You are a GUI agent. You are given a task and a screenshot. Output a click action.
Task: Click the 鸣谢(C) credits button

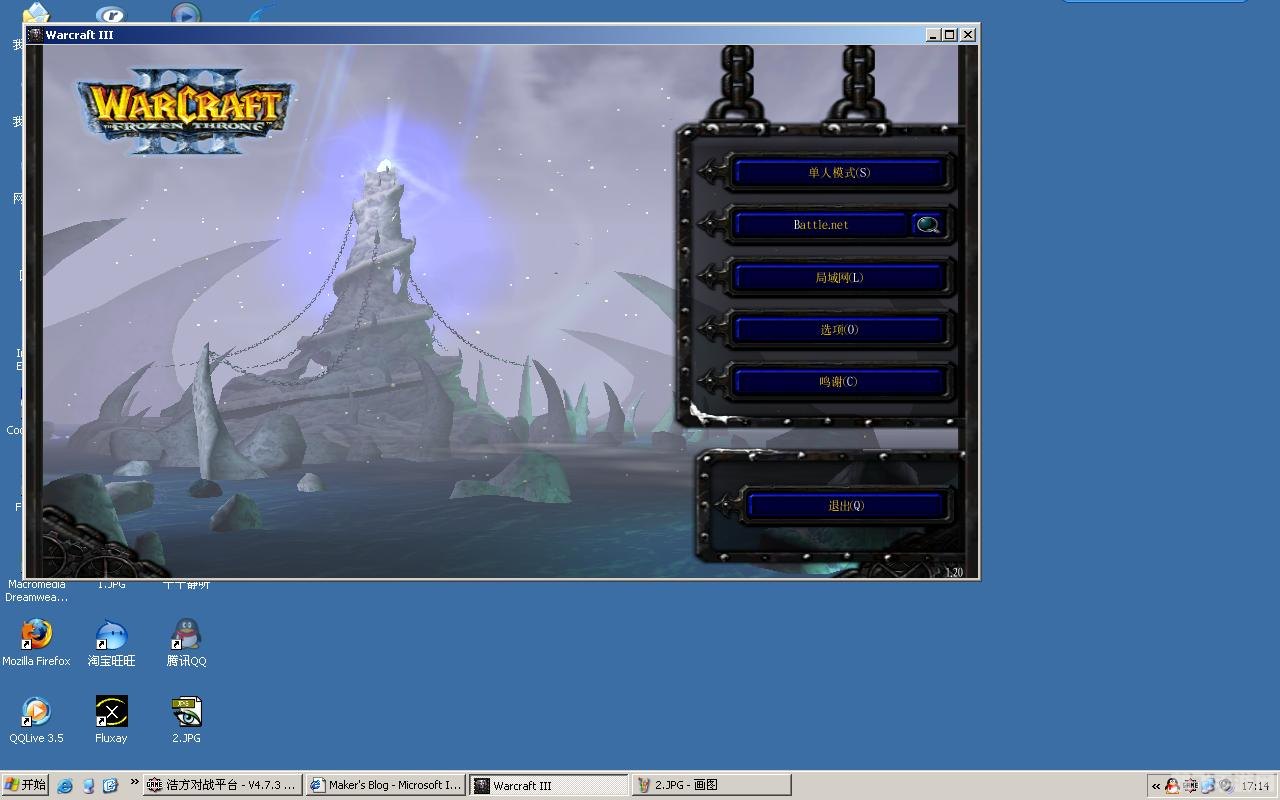tap(838, 382)
